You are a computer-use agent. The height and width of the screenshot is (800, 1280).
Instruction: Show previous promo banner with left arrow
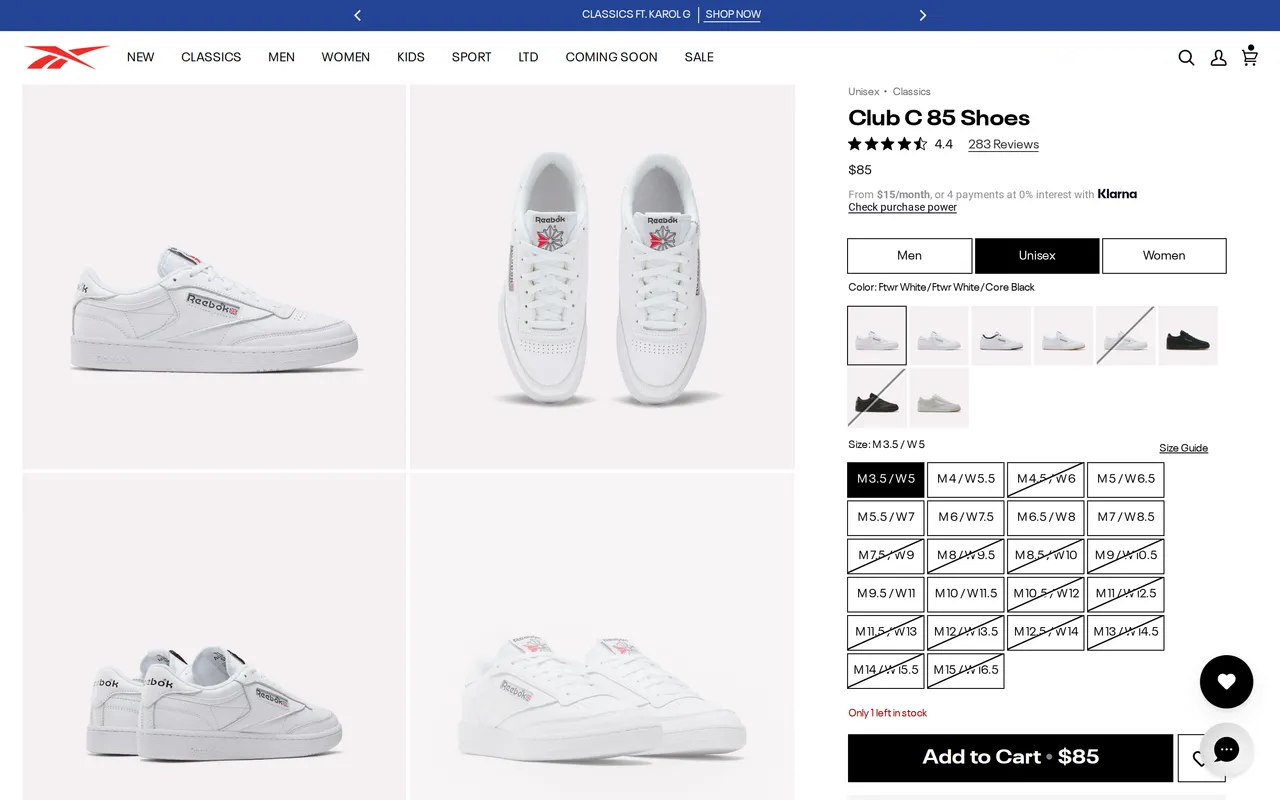click(x=358, y=15)
